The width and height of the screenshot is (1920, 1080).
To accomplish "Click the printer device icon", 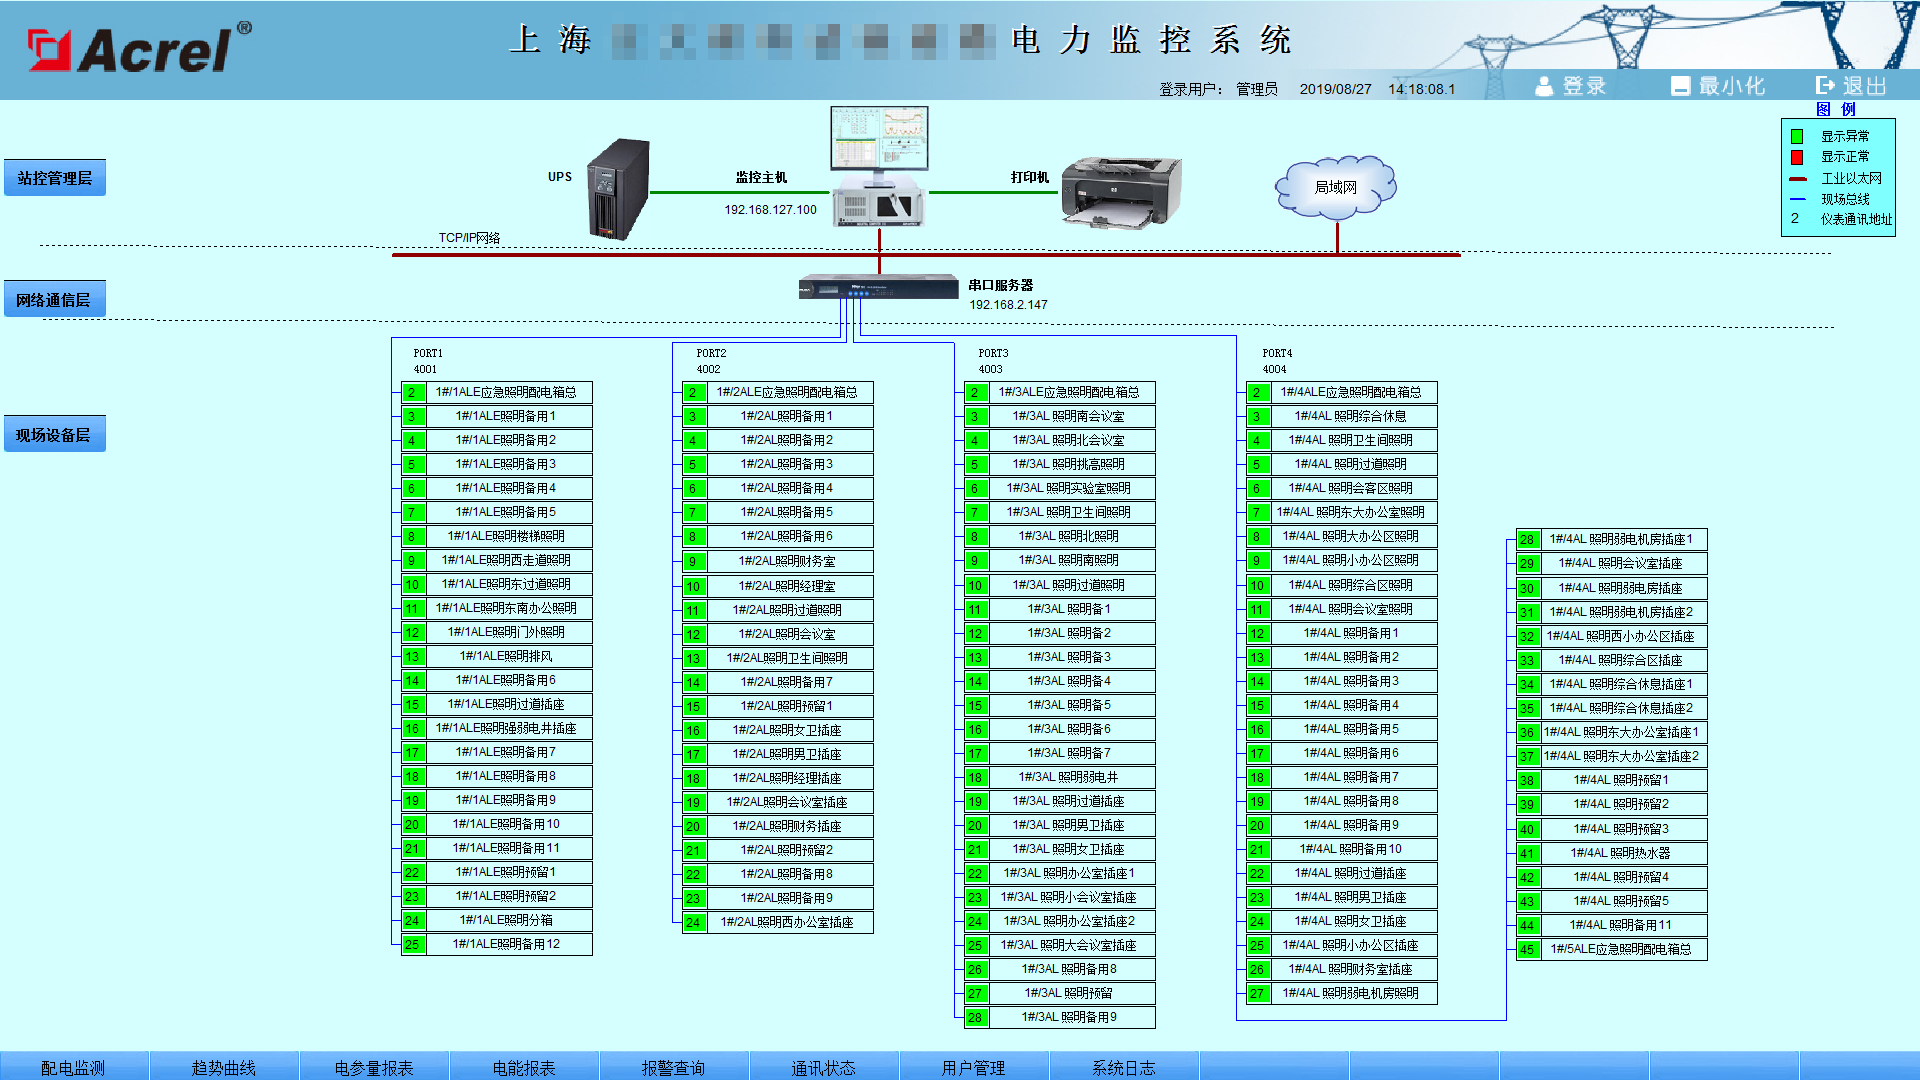I will pyautogui.click(x=1120, y=192).
